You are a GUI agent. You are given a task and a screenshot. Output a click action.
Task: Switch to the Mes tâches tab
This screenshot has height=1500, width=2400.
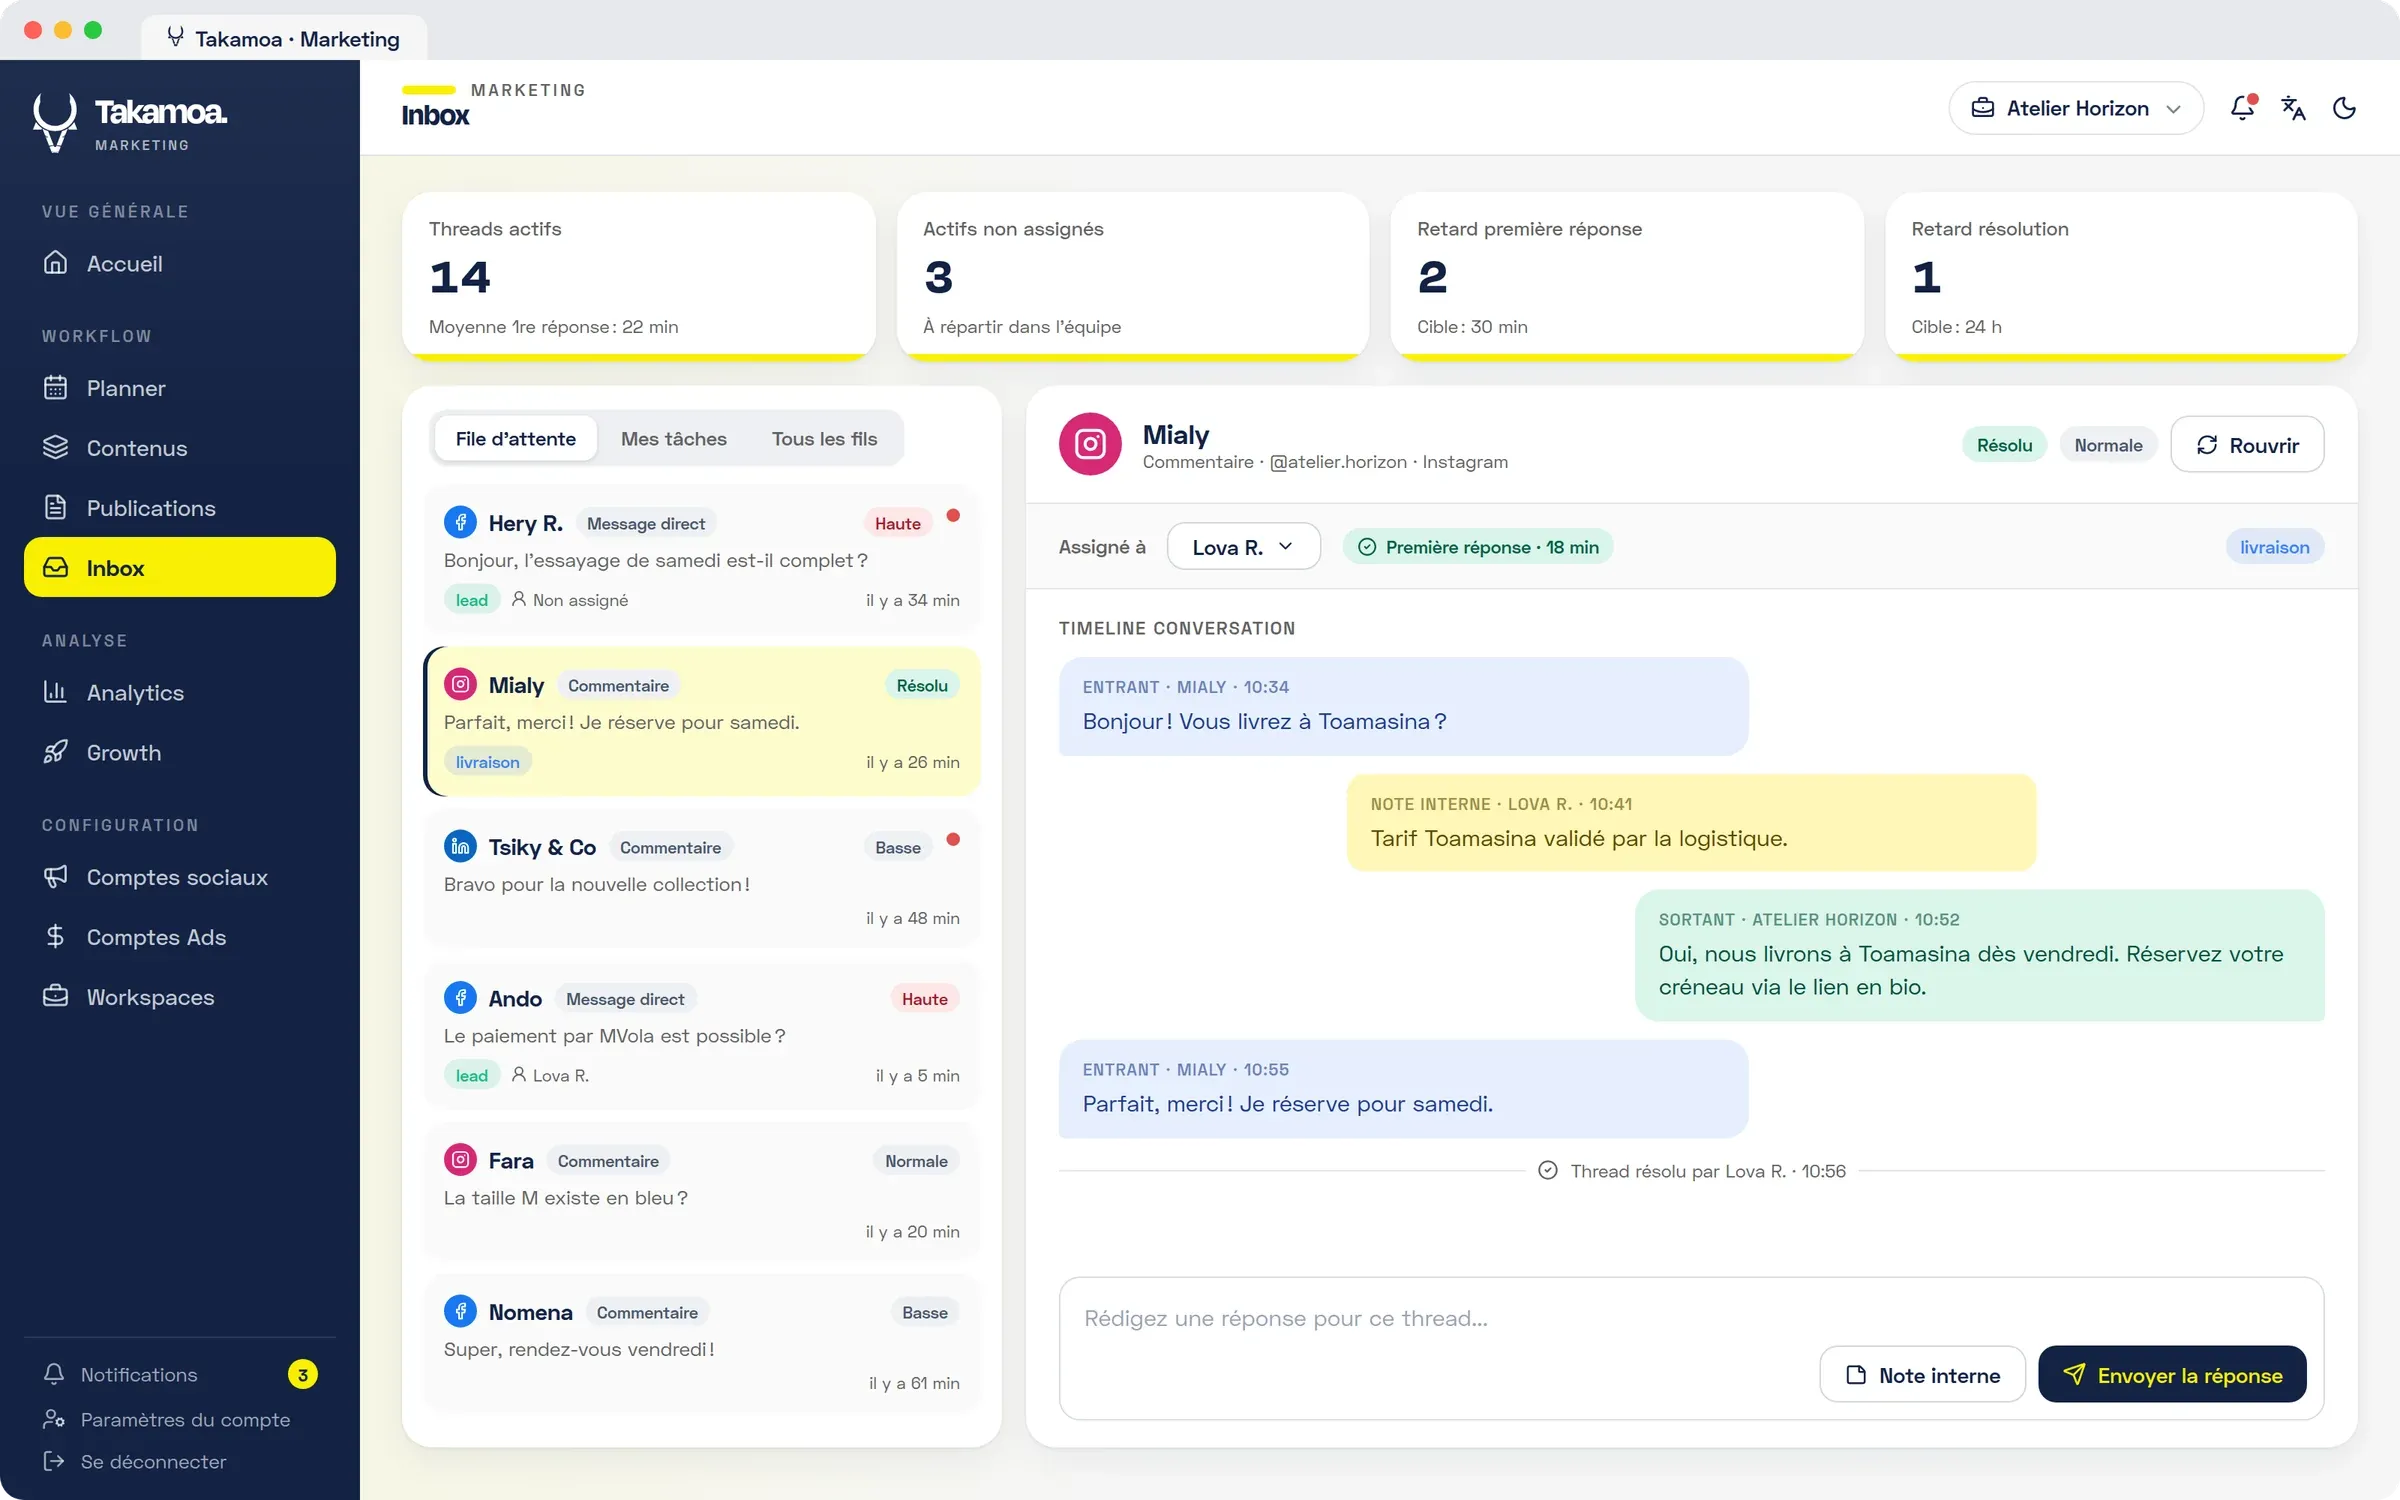(674, 438)
